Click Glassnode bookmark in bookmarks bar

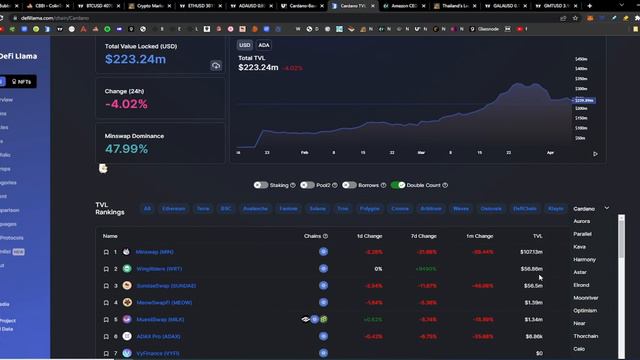point(485,29)
